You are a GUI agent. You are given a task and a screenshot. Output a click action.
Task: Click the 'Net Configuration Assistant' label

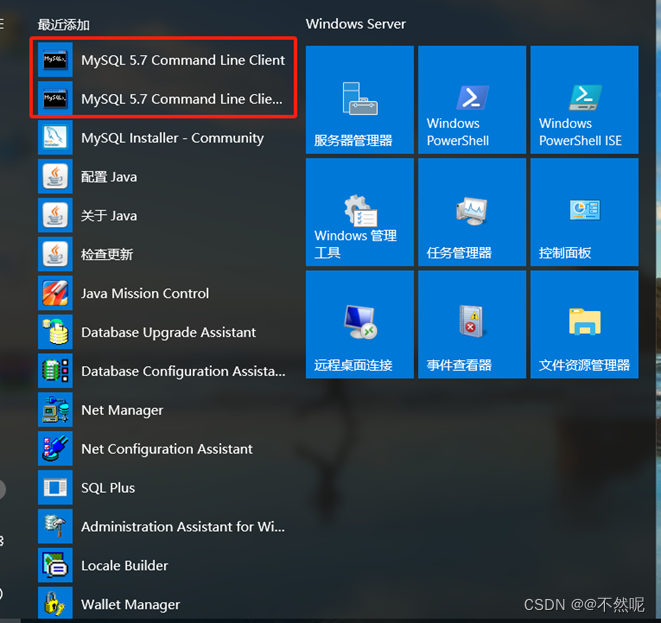[167, 449]
